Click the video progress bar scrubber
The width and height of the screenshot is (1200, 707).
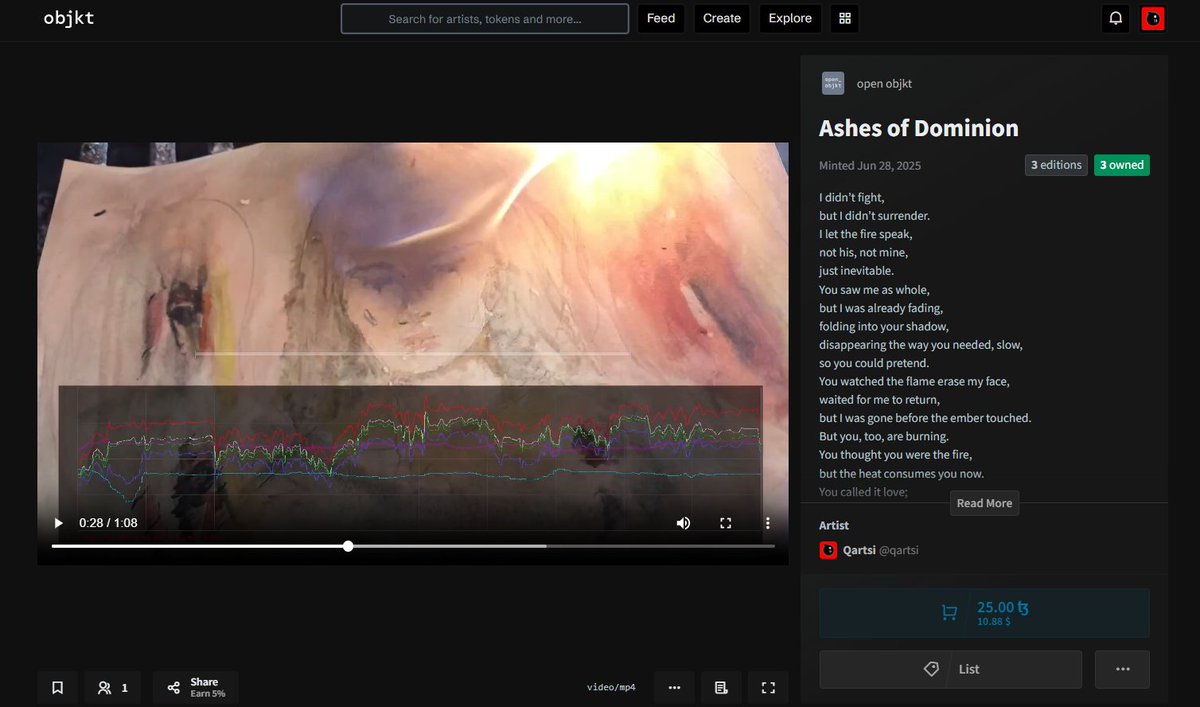(348, 546)
